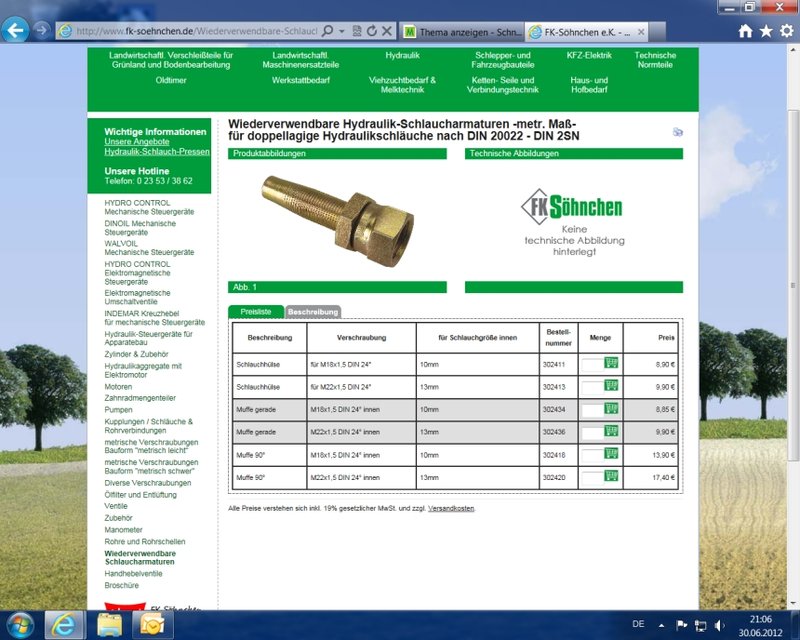The image size is (800, 640).
Task: Open Hydraulik-Schlauch-Pressen link in sidebar
Action: click(157, 152)
